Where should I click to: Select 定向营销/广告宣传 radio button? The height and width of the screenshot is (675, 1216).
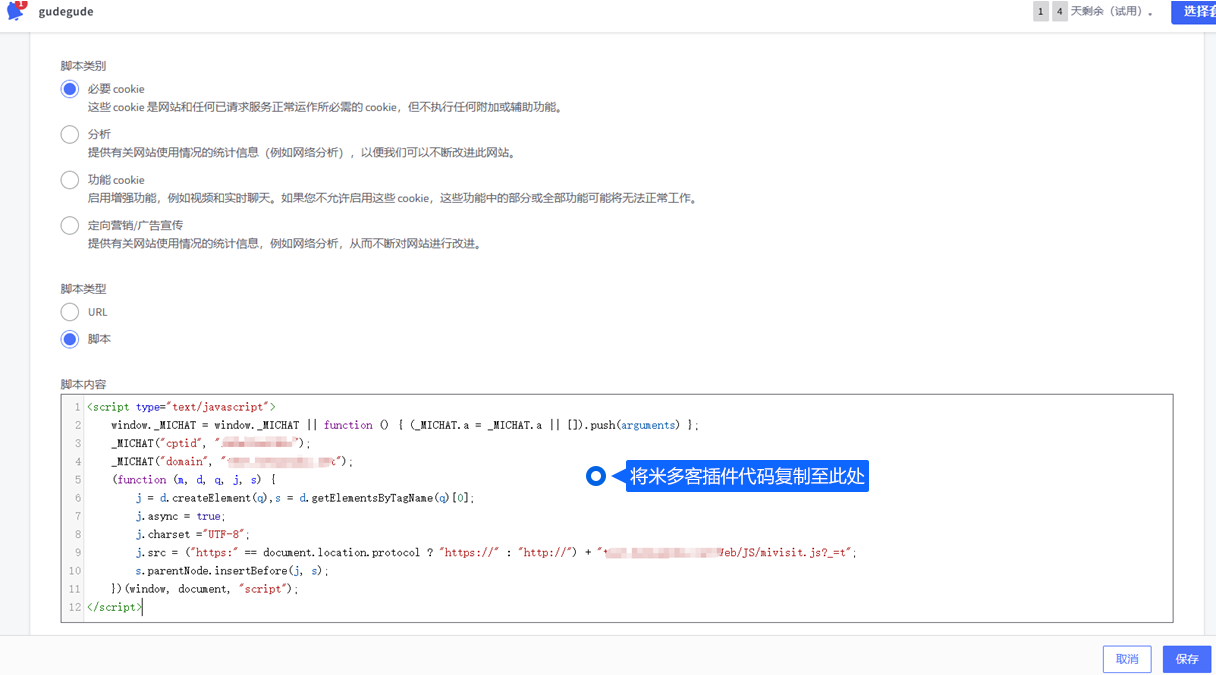click(x=70, y=225)
